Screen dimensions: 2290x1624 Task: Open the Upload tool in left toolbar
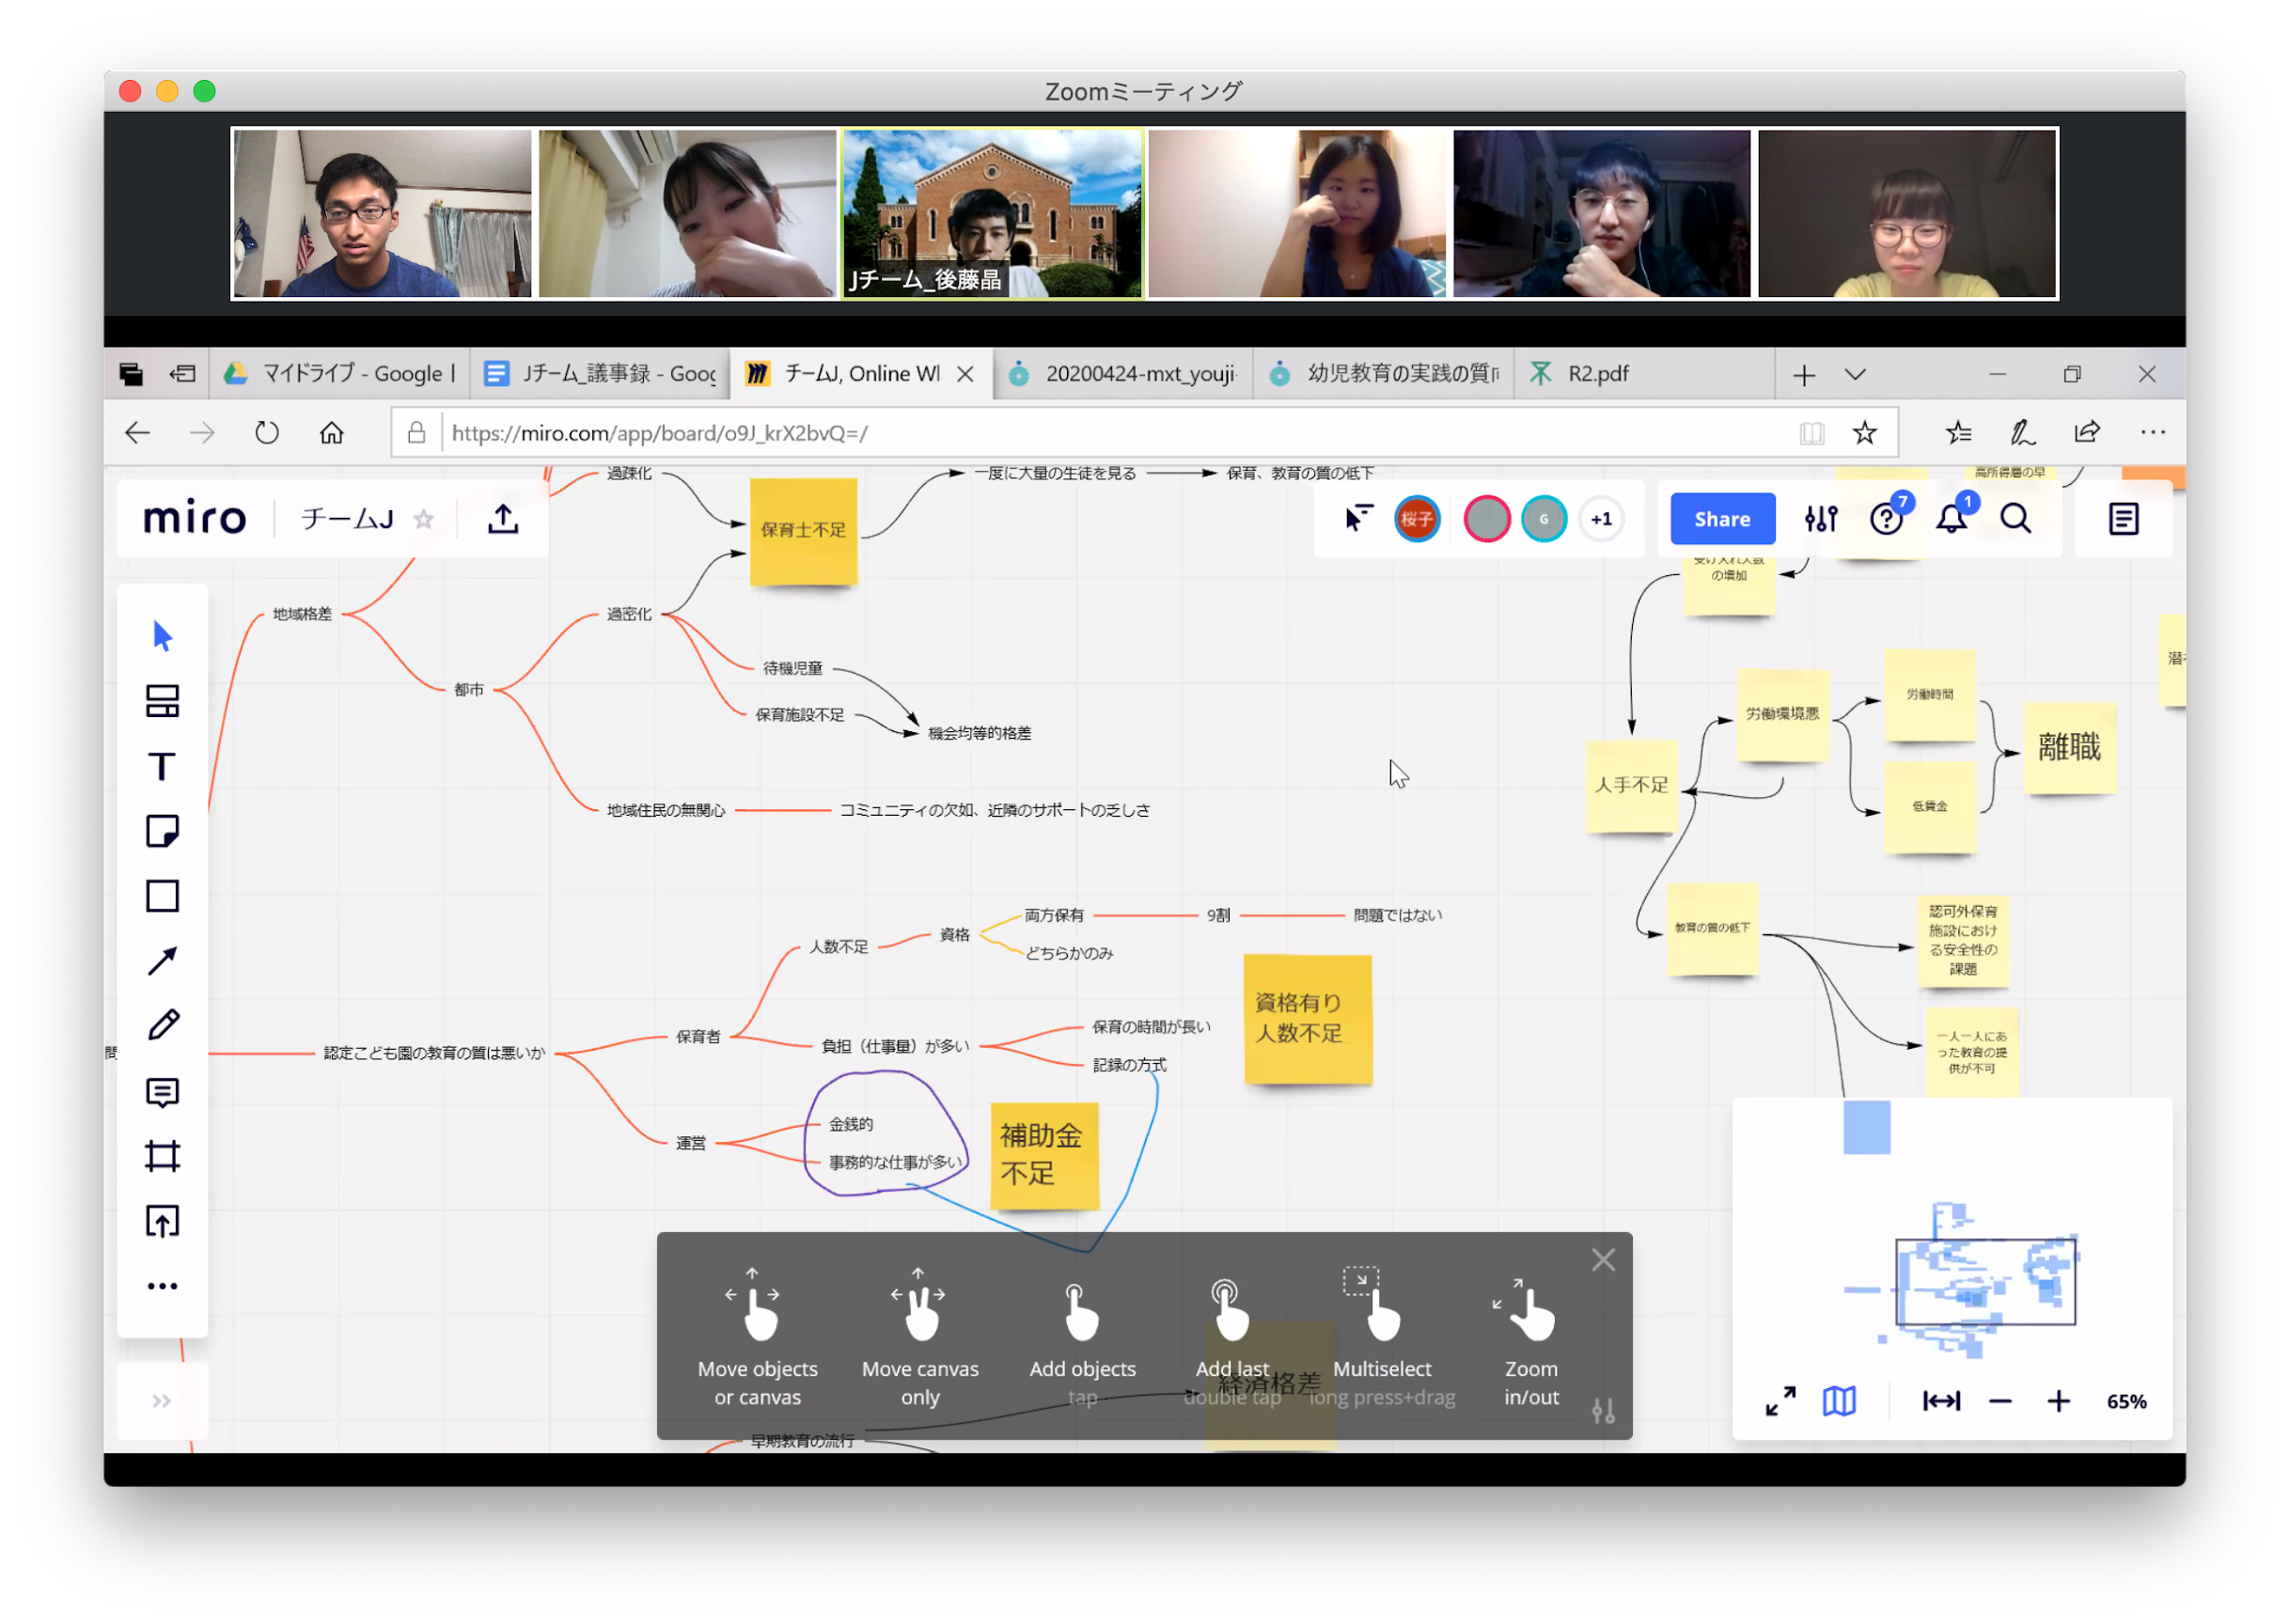(162, 1222)
